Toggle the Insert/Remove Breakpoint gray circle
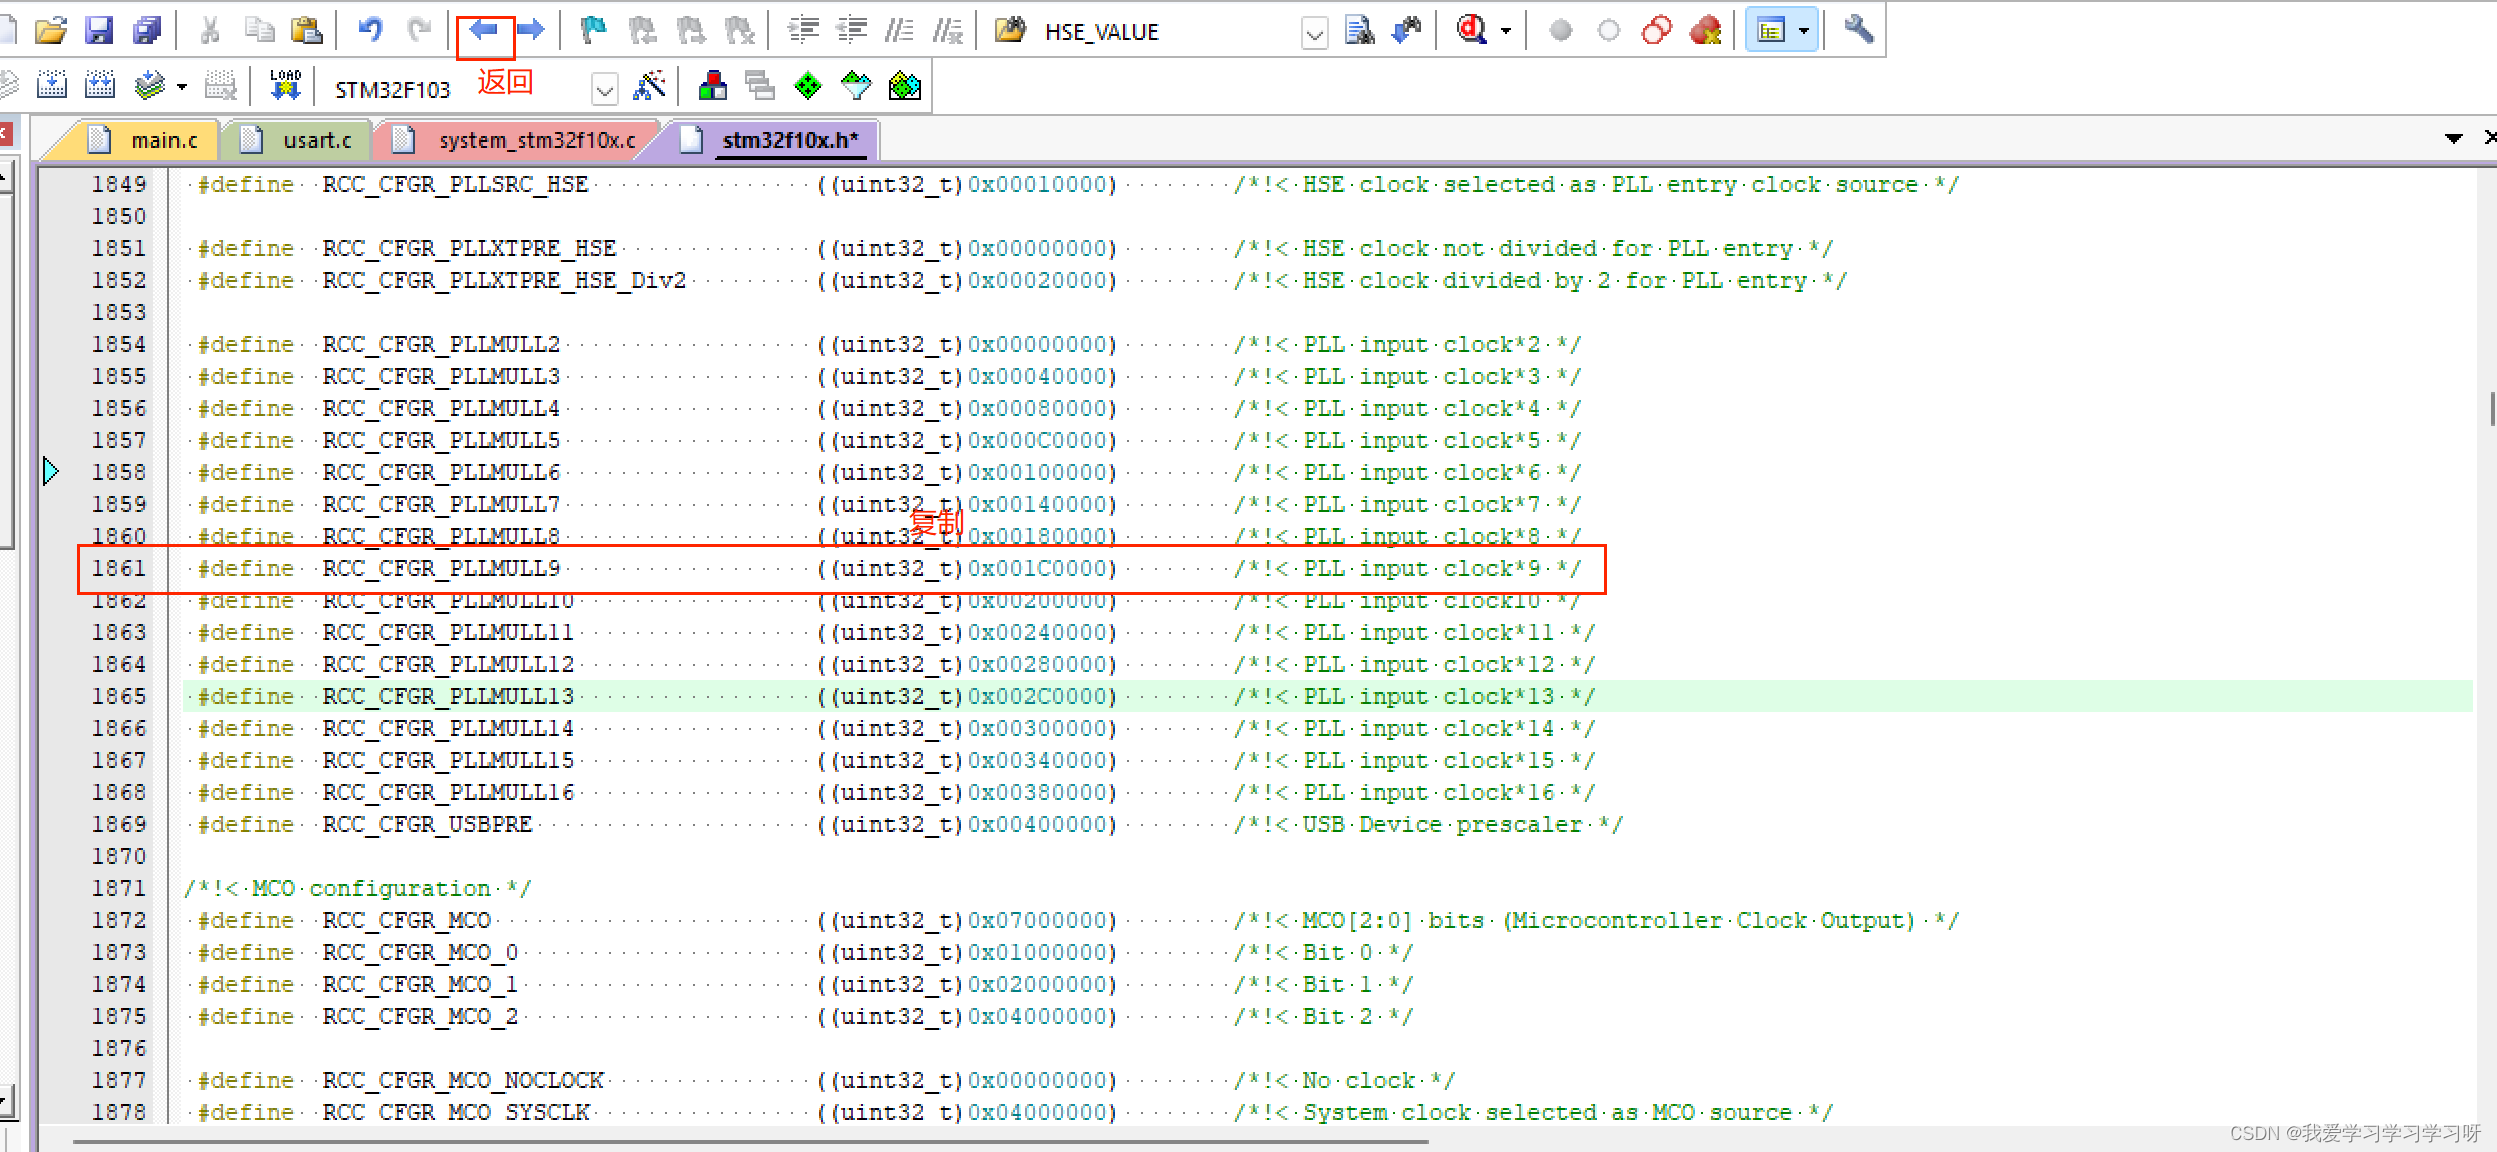2497x1152 pixels. pyautogui.click(x=1560, y=31)
